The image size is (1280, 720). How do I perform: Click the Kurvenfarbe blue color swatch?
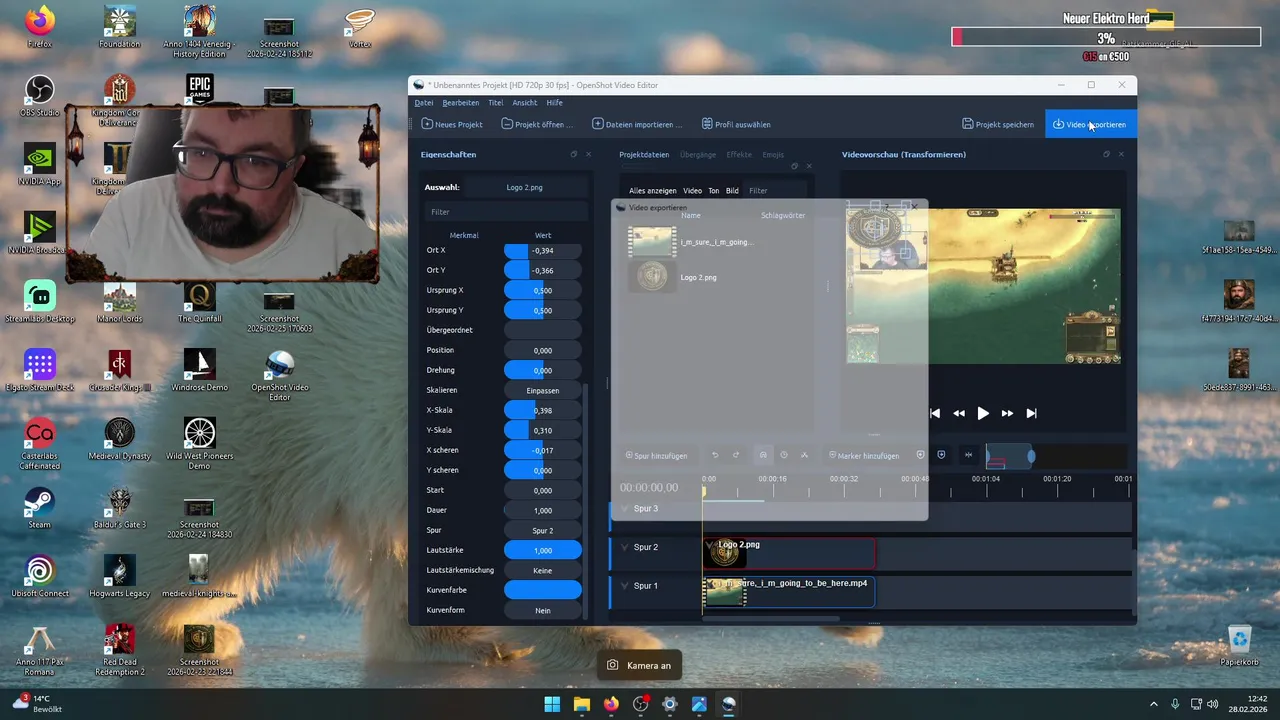click(x=543, y=590)
